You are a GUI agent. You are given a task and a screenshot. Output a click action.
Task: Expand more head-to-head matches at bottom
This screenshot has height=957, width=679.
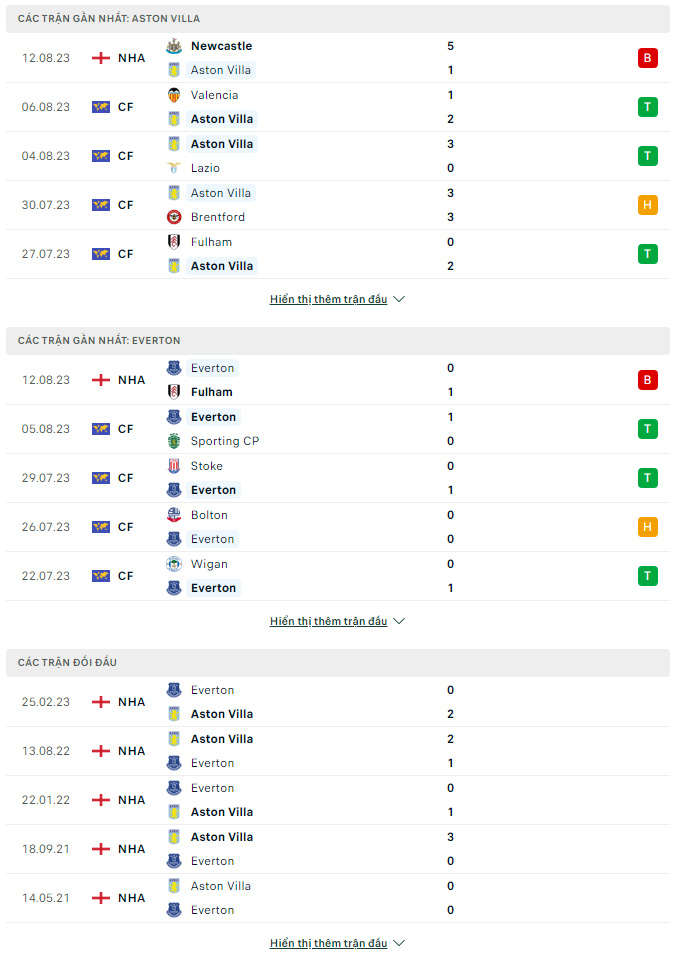[337, 943]
